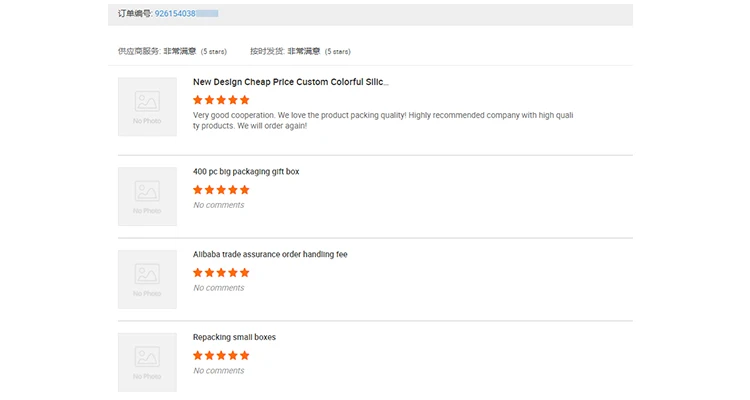Click the fourth star under Repacking small boxes
Viewport: 750px width, 400px height.
click(233, 355)
